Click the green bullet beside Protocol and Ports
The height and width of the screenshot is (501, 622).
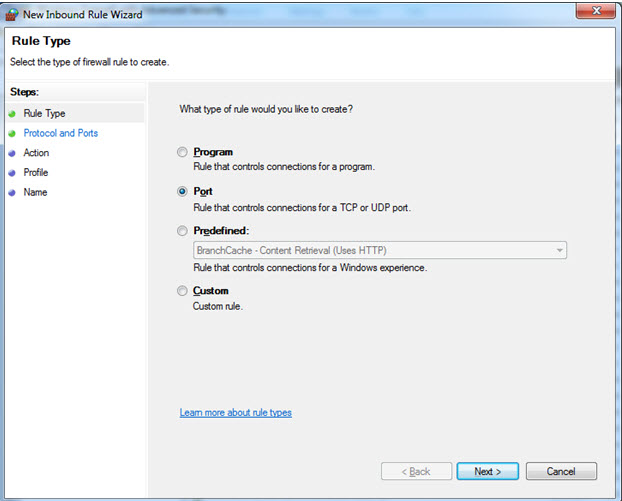click(12, 134)
